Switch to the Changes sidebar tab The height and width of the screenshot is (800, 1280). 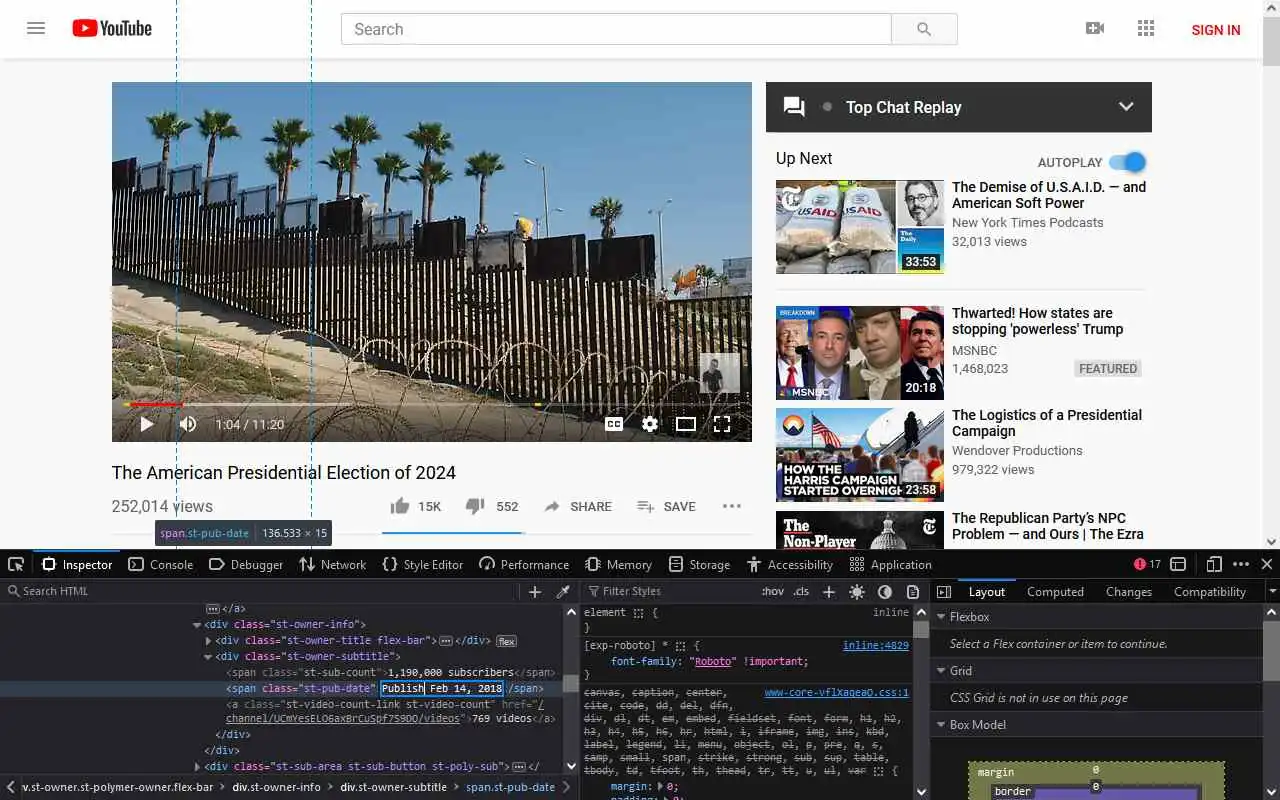(x=1129, y=591)
